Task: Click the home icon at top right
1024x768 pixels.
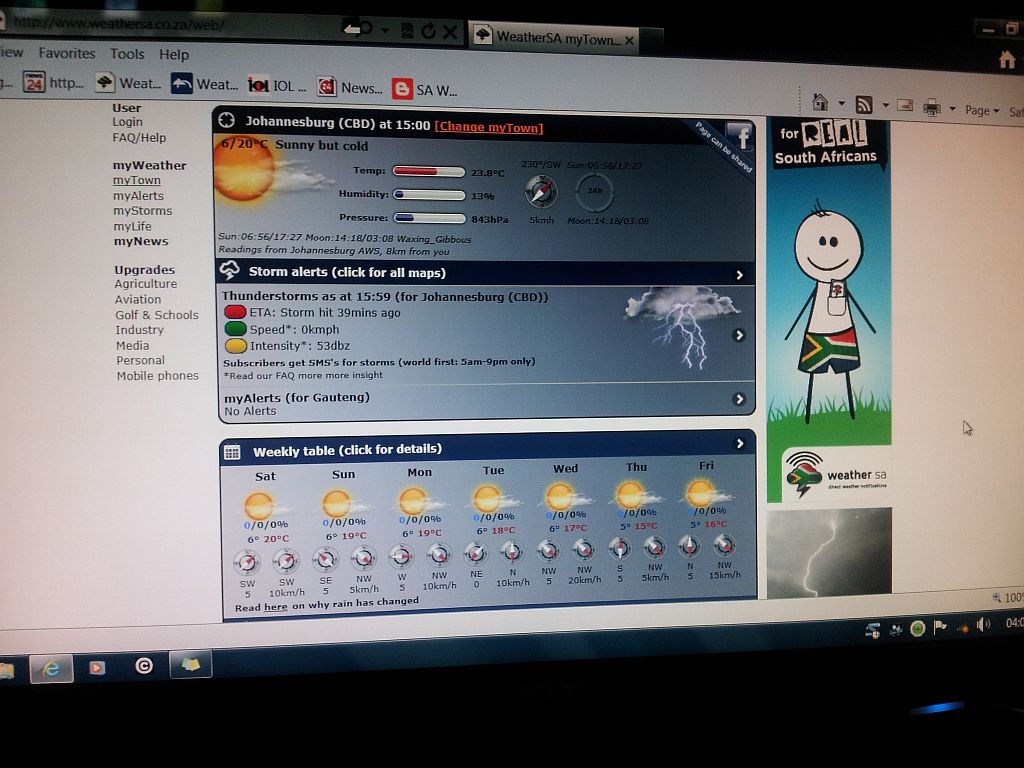Action: click(x=1006, y=60)
